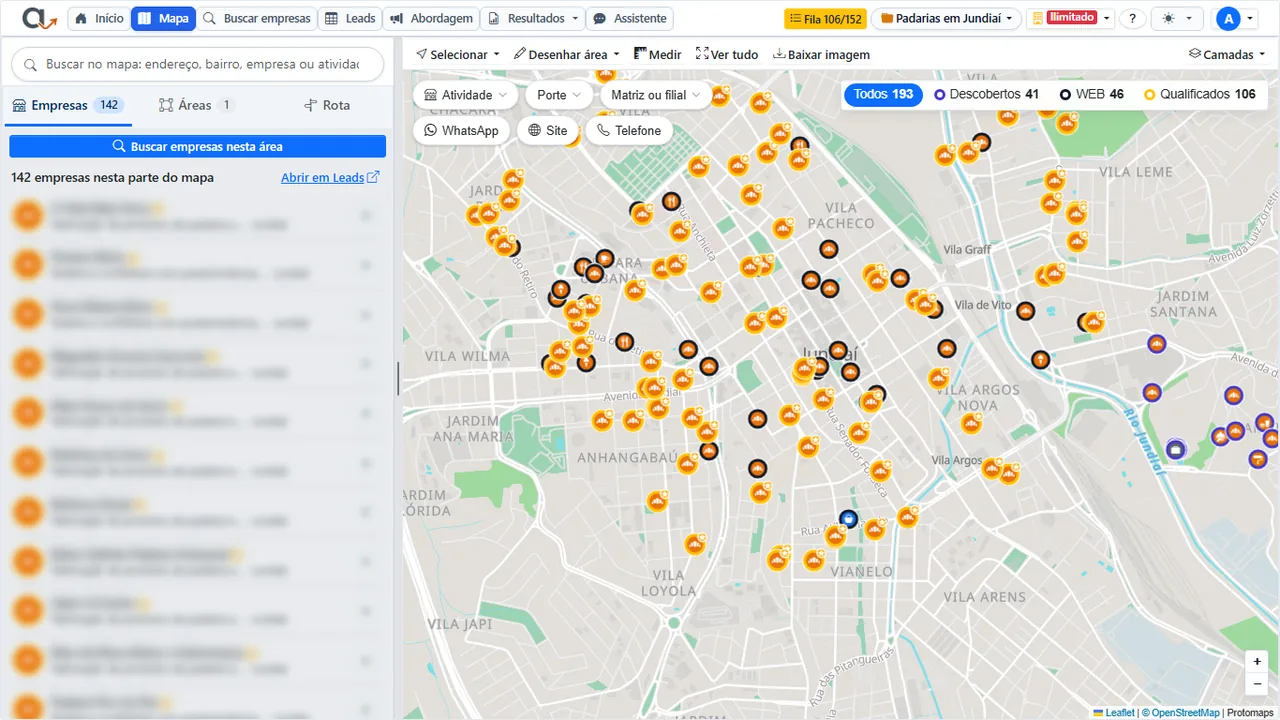Follow the Abrir em Leads link
This screenshot has height=720, width=1280.
[330, 177]
